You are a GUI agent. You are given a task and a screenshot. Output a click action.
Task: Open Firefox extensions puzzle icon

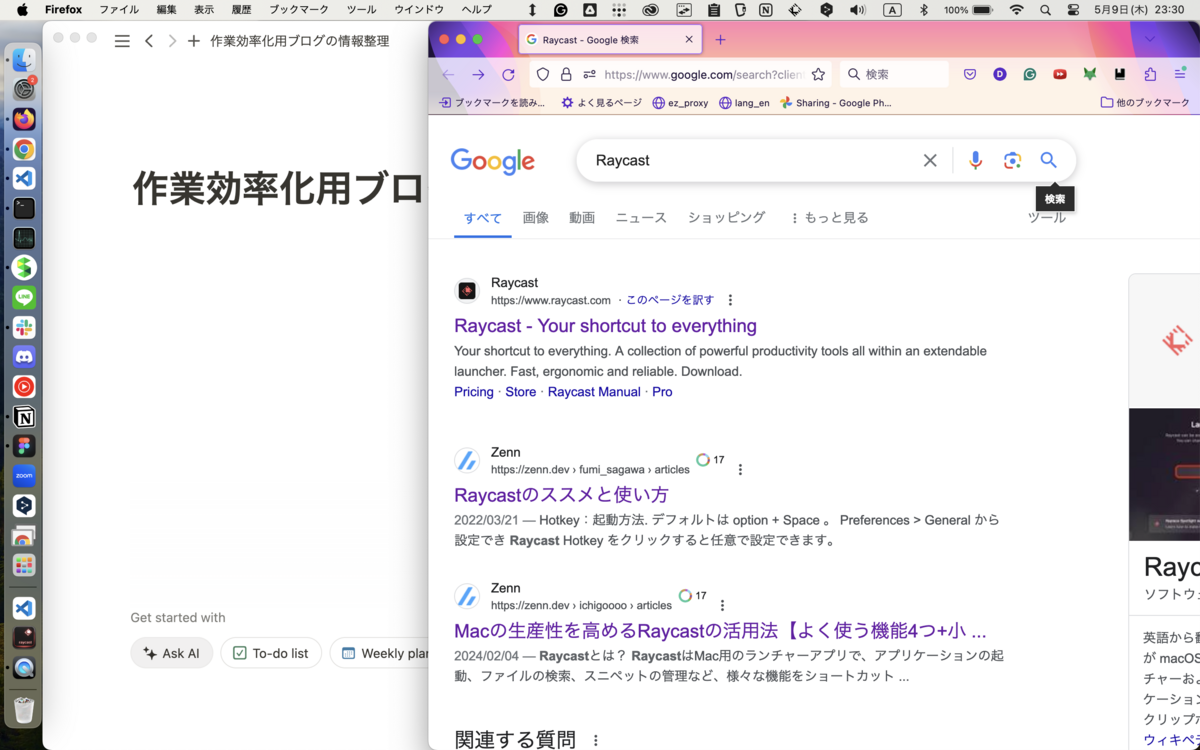click(1150, 75)
